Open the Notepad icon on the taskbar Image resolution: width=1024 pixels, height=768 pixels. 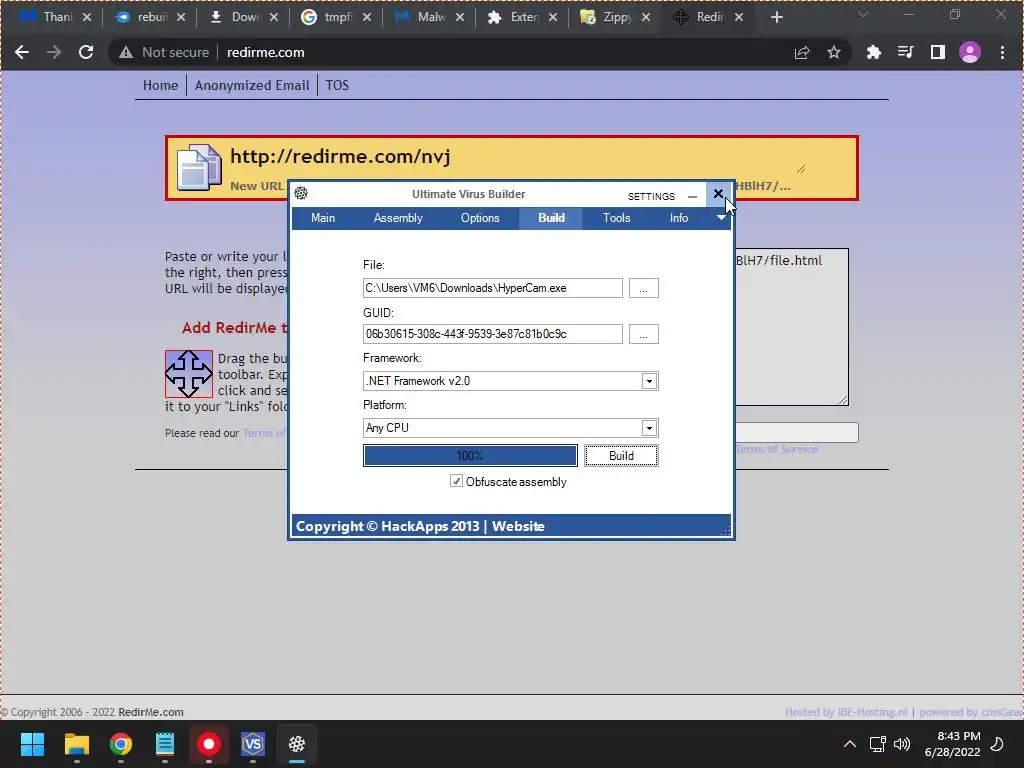(x=165, y=744)
